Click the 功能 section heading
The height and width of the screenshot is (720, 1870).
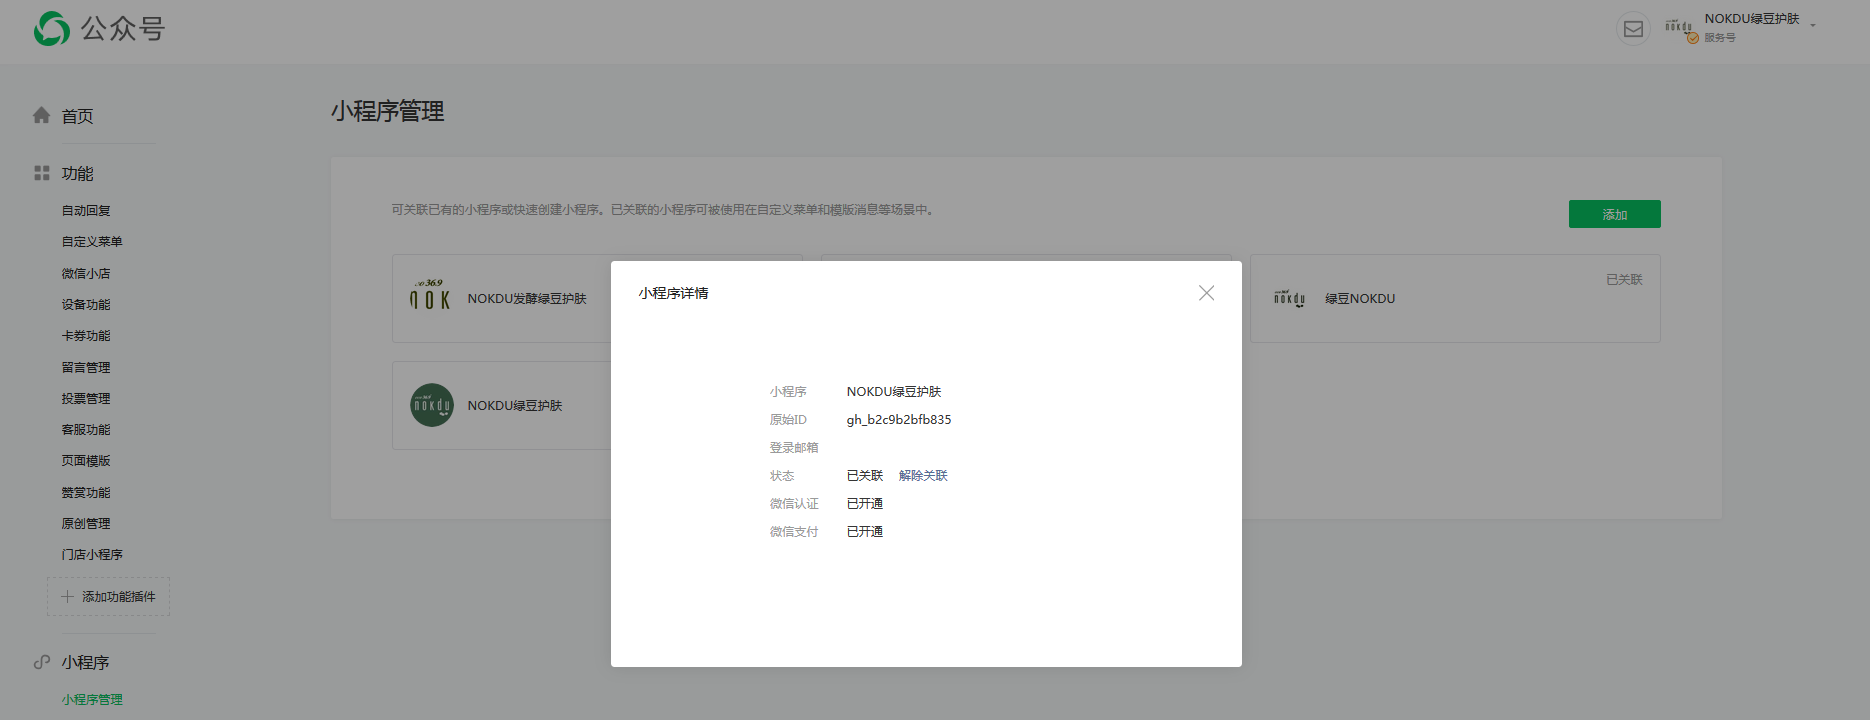(78, 173)
